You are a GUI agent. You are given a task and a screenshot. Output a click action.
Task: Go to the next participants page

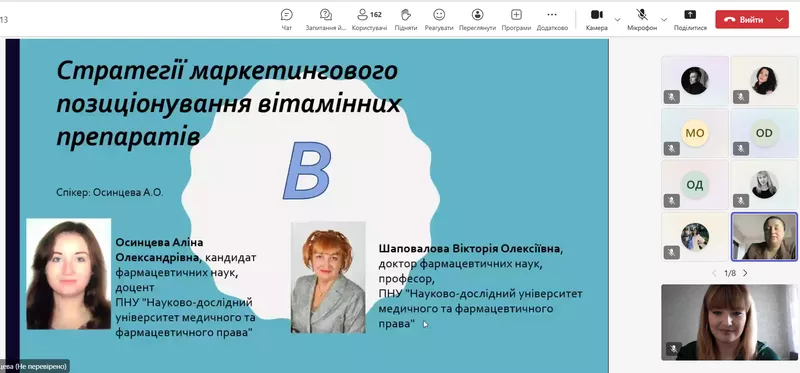tap(745, 273)
